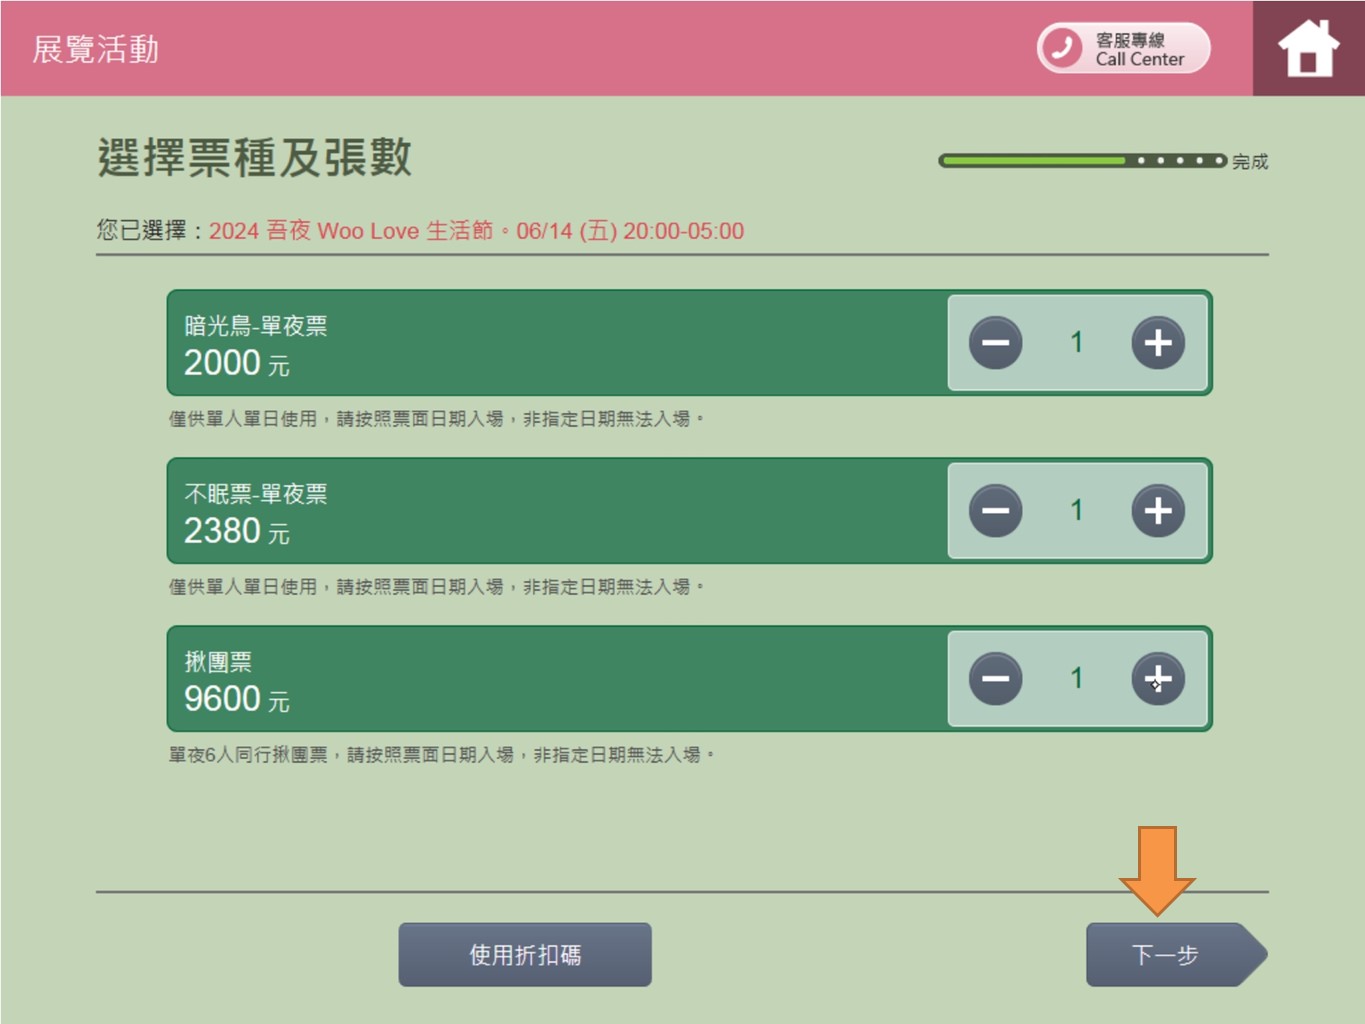Decrease 暗光鳥-單夜票 quantity with minus
Screen dimensions: 1365x1024
(995, 343)
